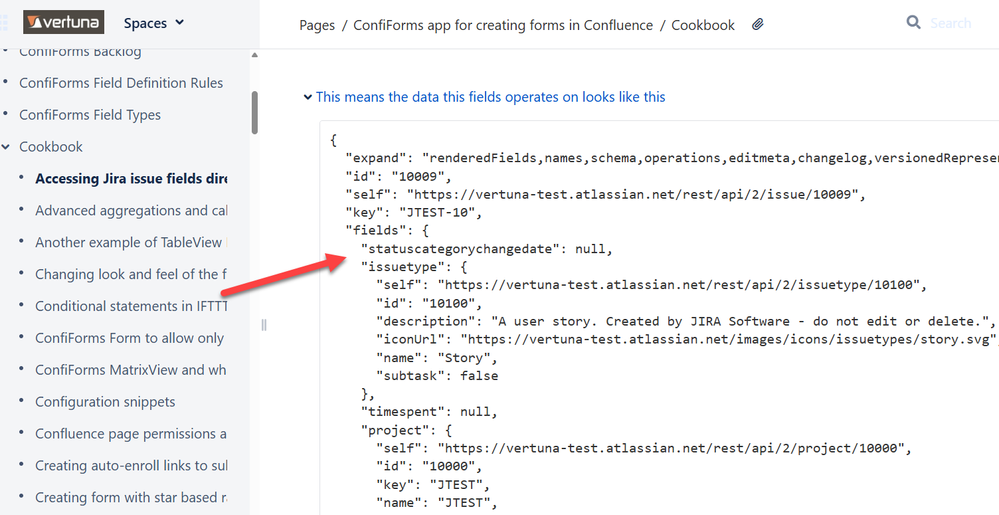Select Accessing Jira issue fields page
This screenshot has height=515, width=999.
(x=131, y=178)
